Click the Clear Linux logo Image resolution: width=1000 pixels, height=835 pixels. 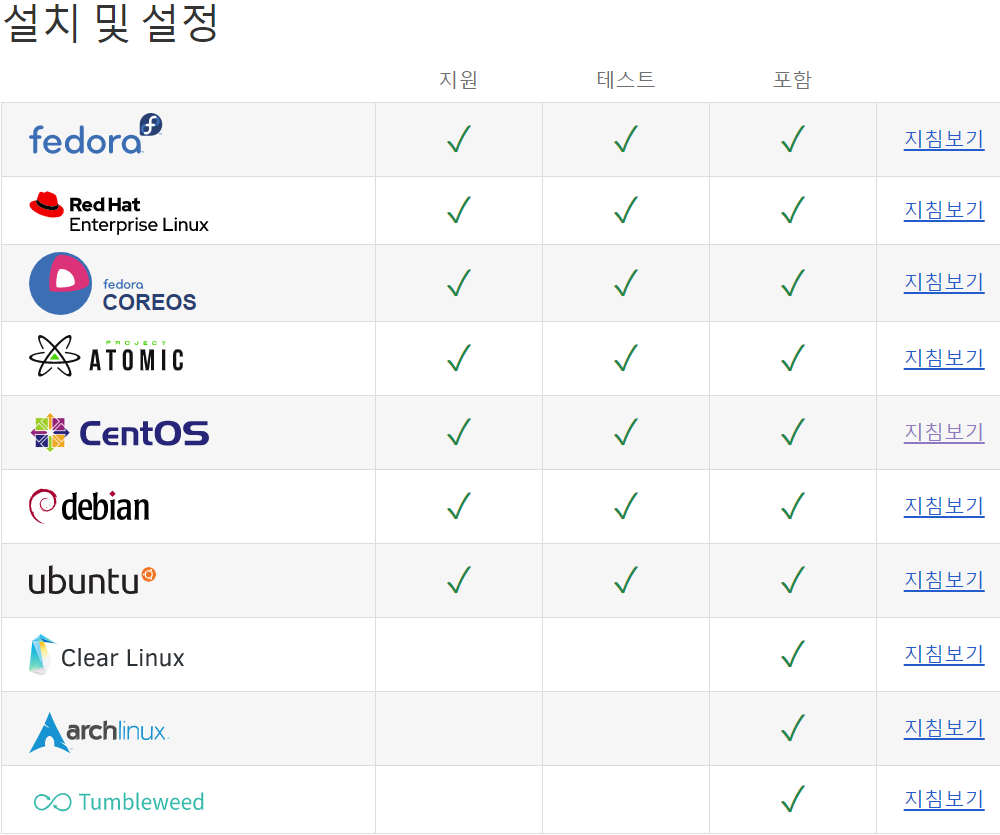(x=107, y=655)
